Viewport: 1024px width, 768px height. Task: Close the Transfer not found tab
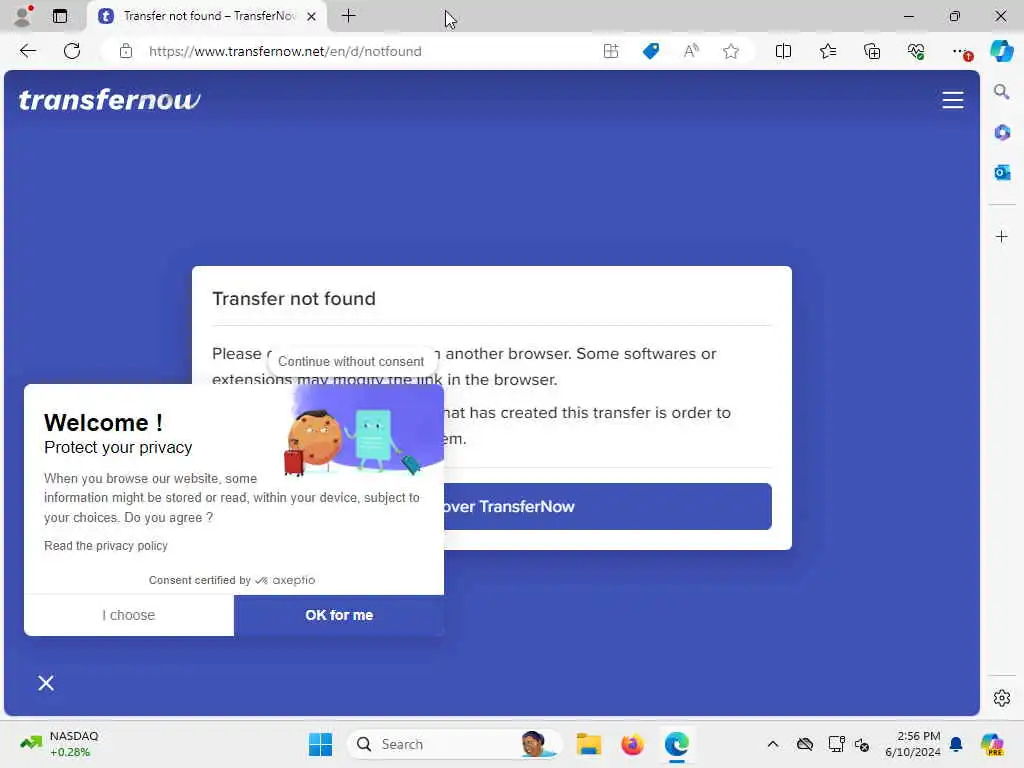tap(312, 16)
